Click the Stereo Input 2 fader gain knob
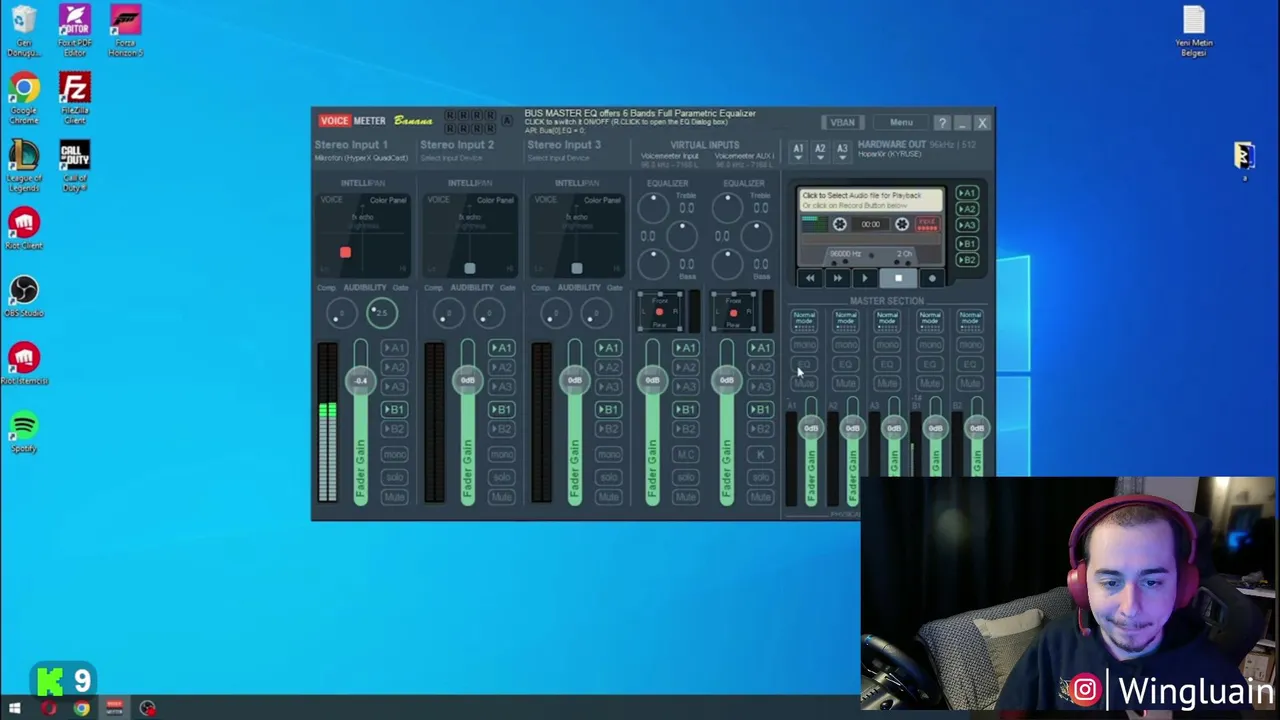 point(467,381)
